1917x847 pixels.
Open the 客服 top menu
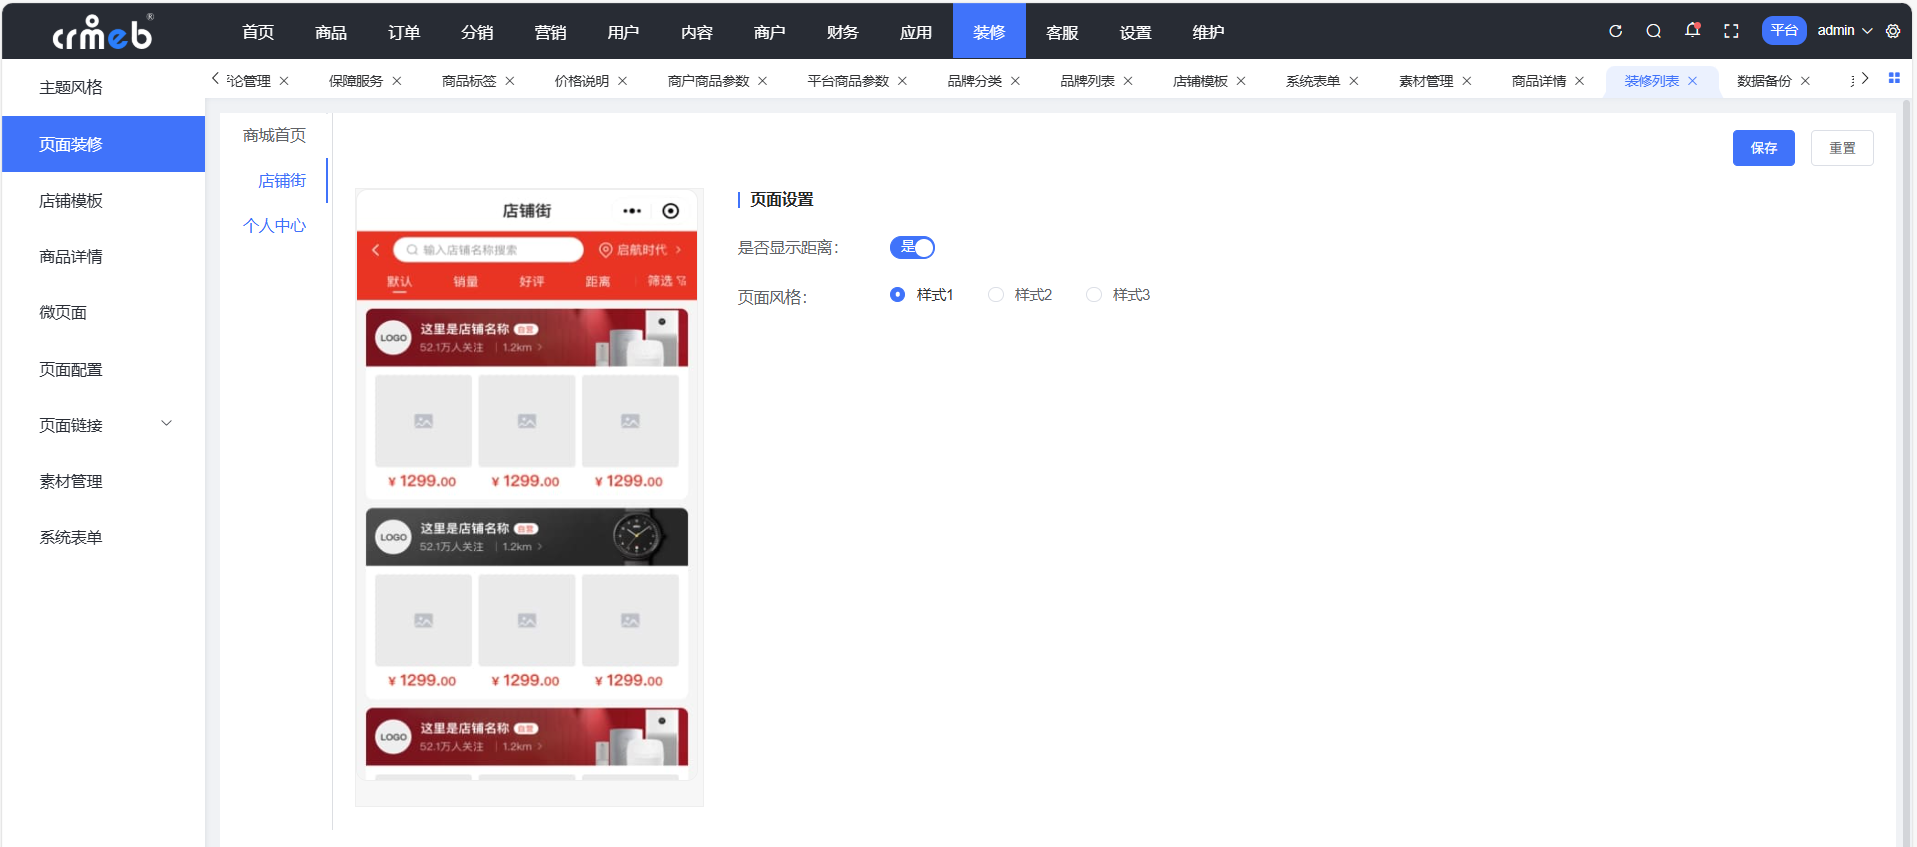(x=1062, y=32)
